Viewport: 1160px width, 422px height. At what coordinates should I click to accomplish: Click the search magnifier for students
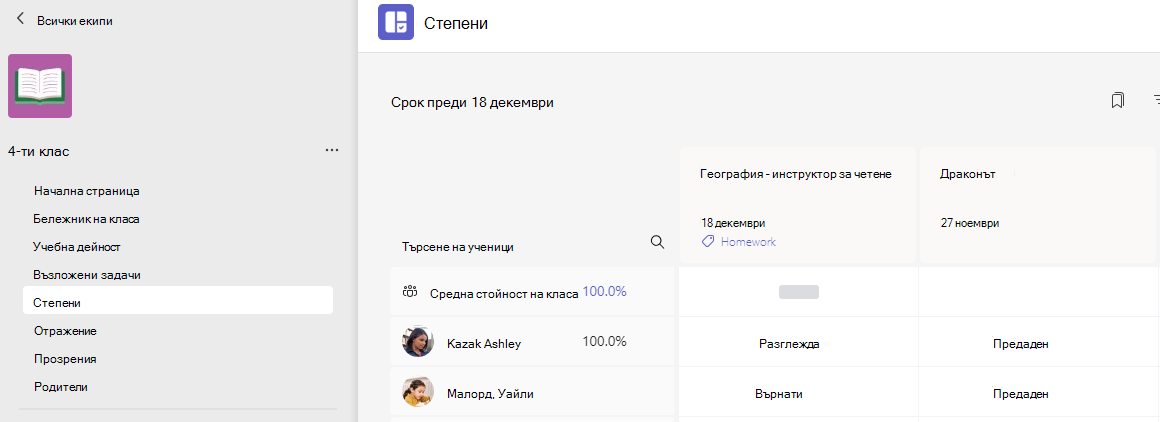(656, 242)
